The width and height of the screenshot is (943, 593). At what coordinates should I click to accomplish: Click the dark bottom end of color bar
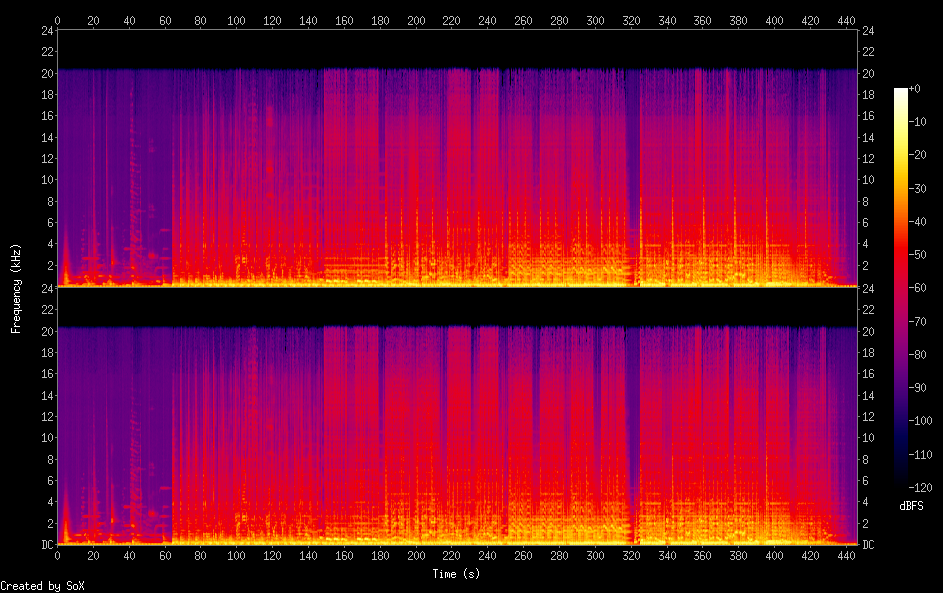point(901,482)
